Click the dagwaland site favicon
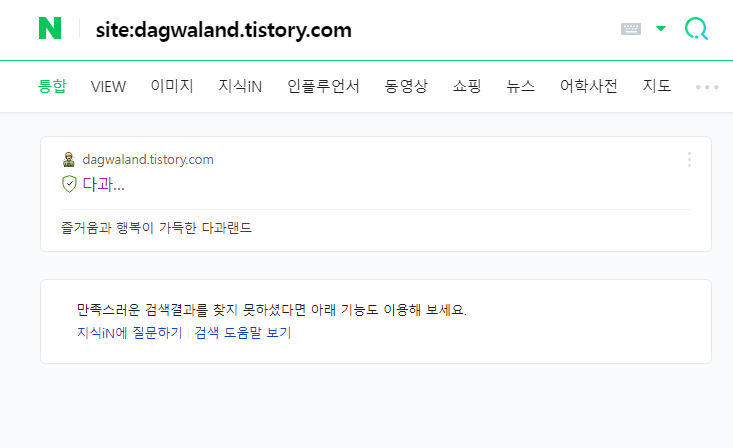The height and width of the screenshot is (448, 733). 69,159
